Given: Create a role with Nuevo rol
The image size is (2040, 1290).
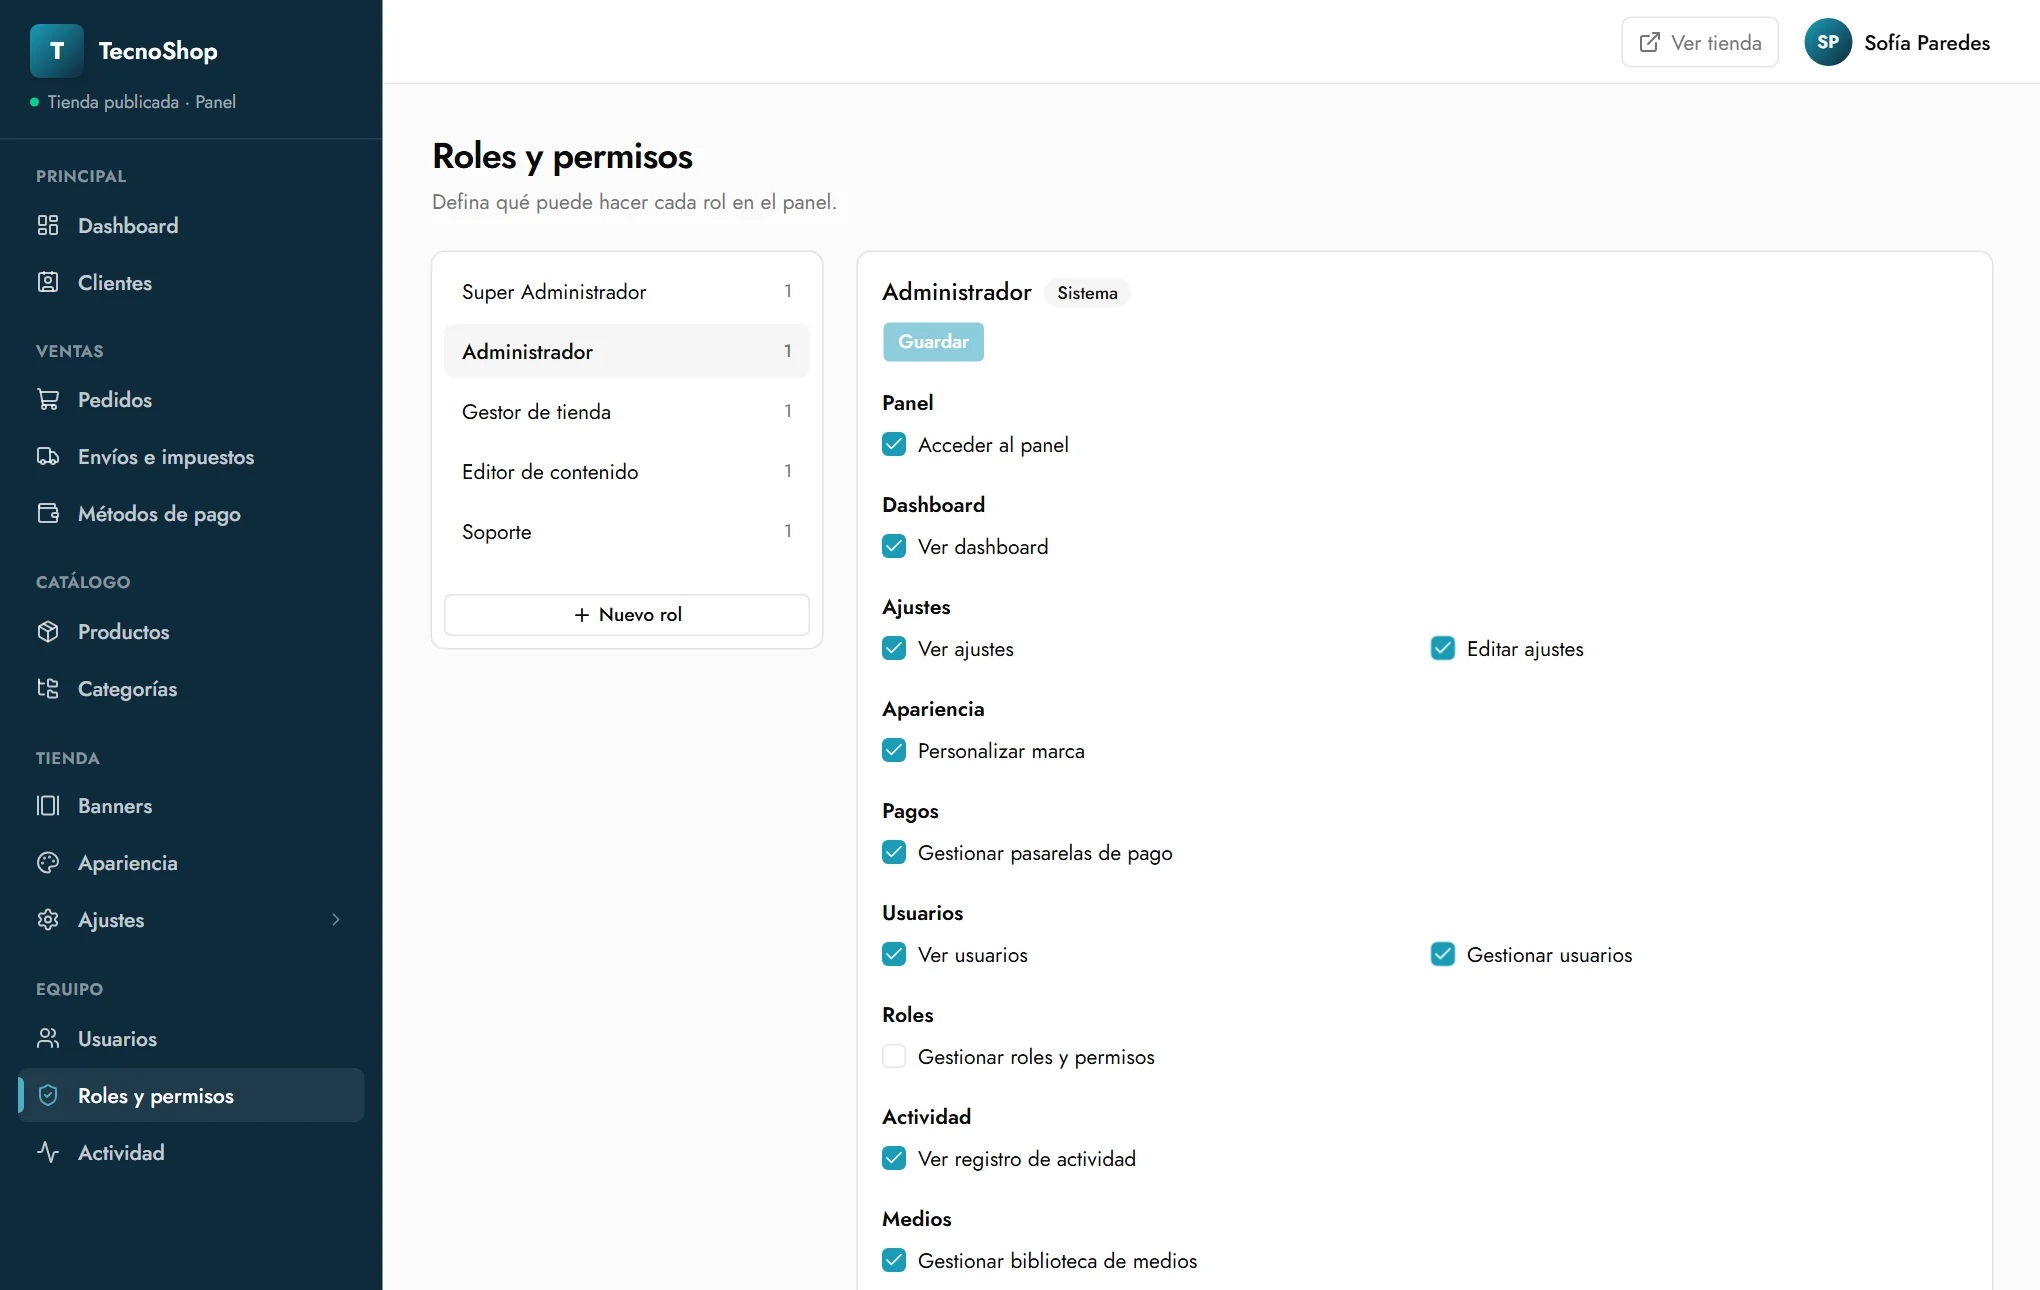Looking at the screenshot, I should [x=627, y=614].
